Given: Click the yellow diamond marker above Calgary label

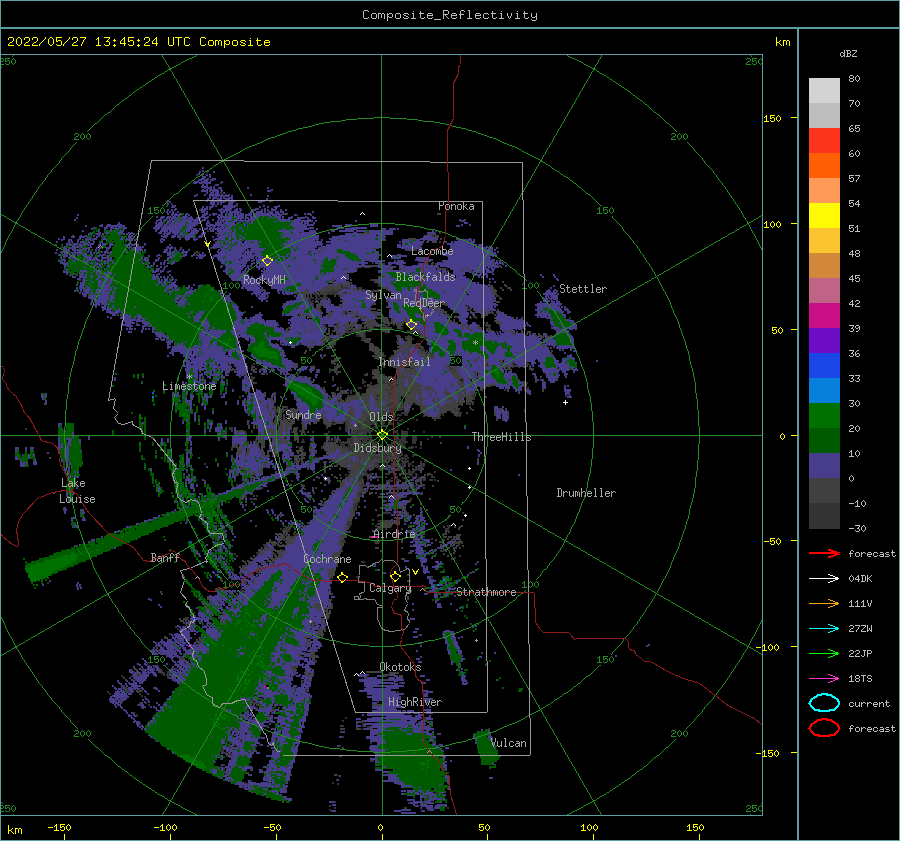Looking at the screenshot, I should pyautogui.click(x=395, y=576).
